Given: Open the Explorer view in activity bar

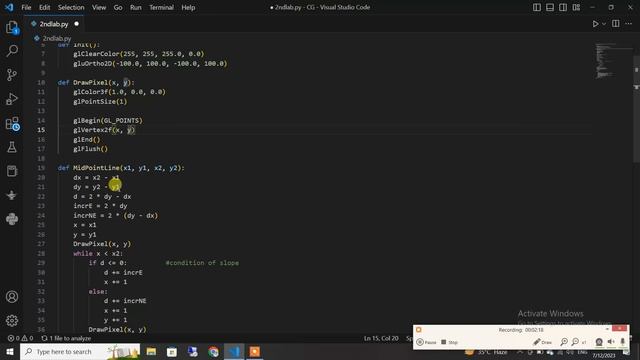Looking at the screenshot, I should 12,27.
